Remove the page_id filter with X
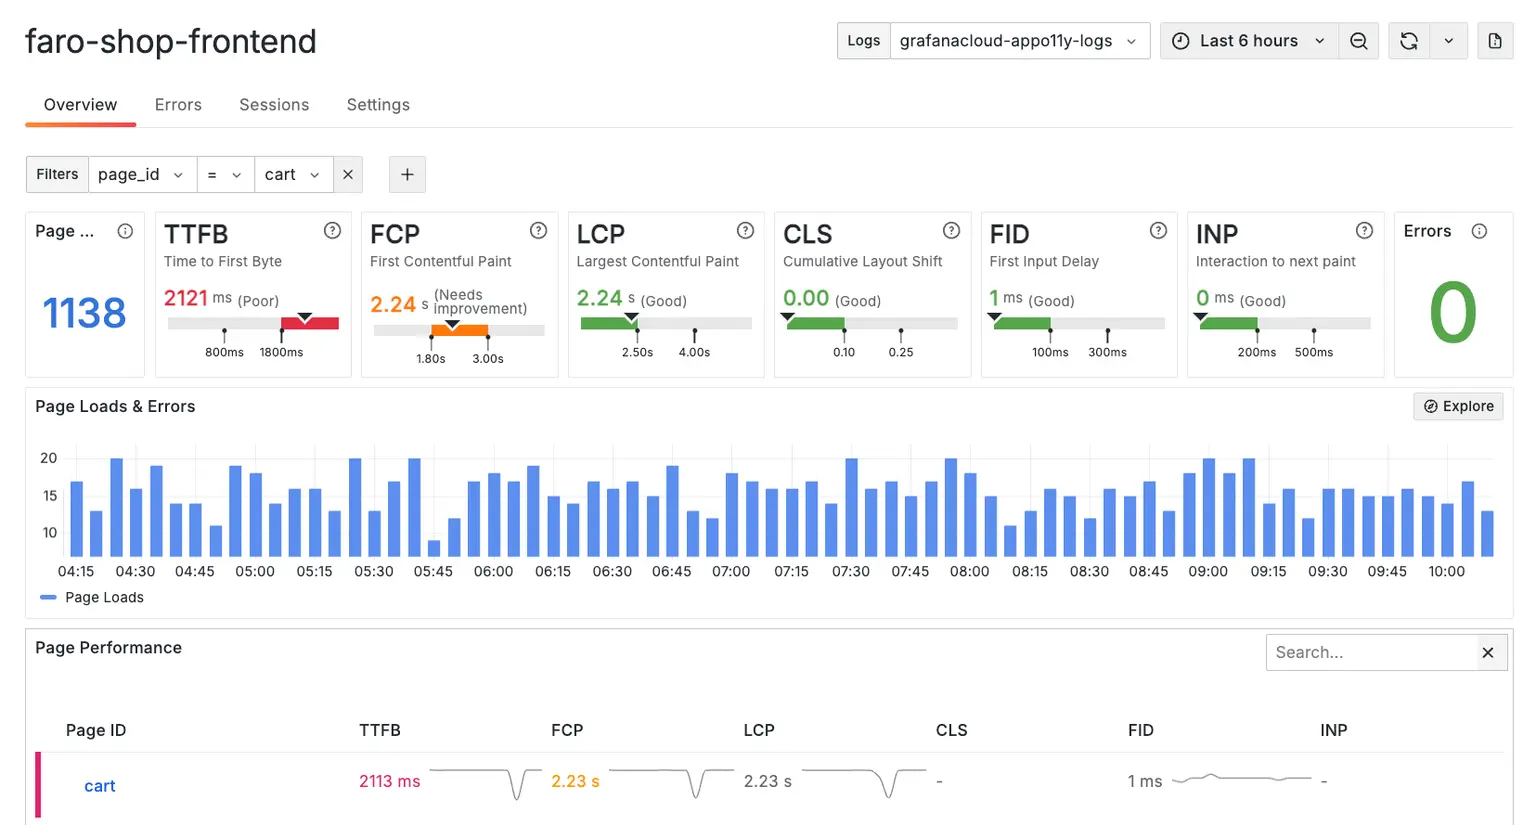The height and width of the screenshot is (825, 1536). [x=348, y=174]
